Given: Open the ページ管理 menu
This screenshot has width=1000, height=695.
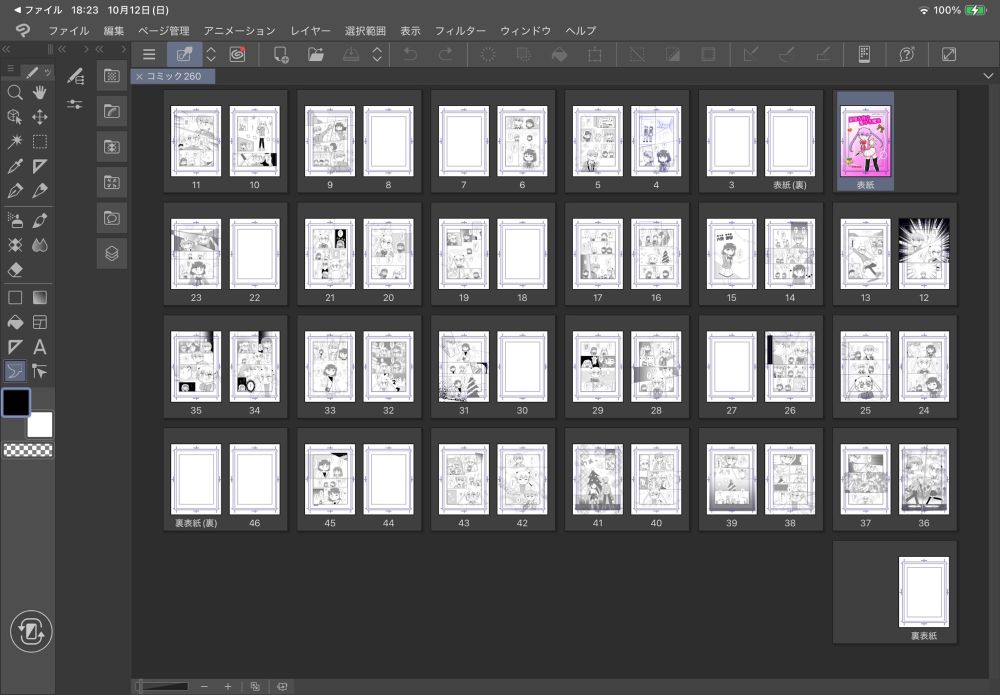Looking at the screenshot, I should click(163, 31).
